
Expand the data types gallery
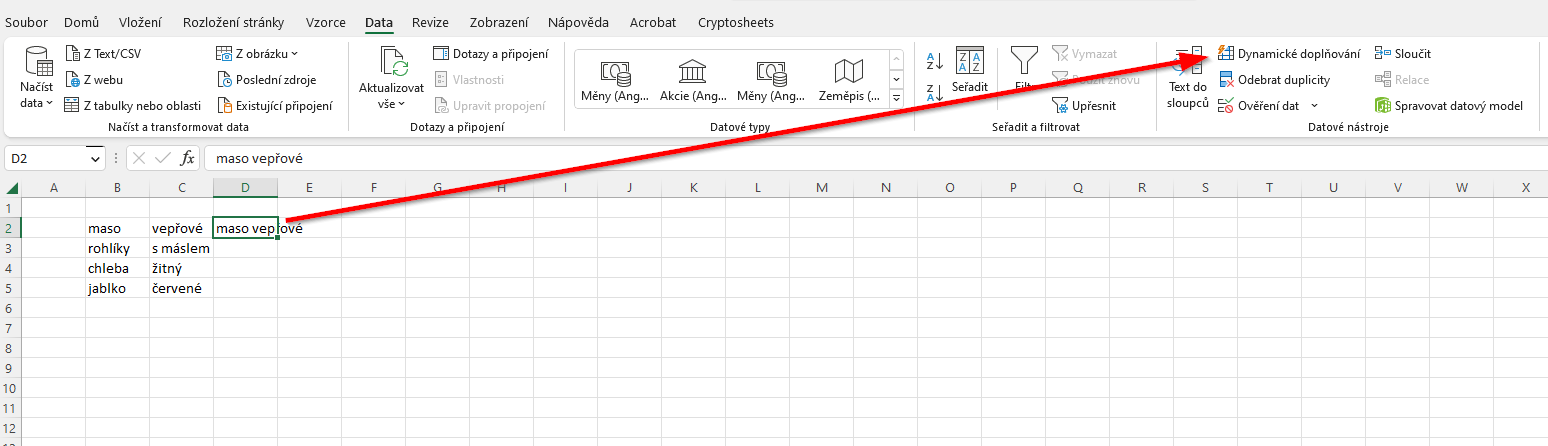[x=896, y=99]
